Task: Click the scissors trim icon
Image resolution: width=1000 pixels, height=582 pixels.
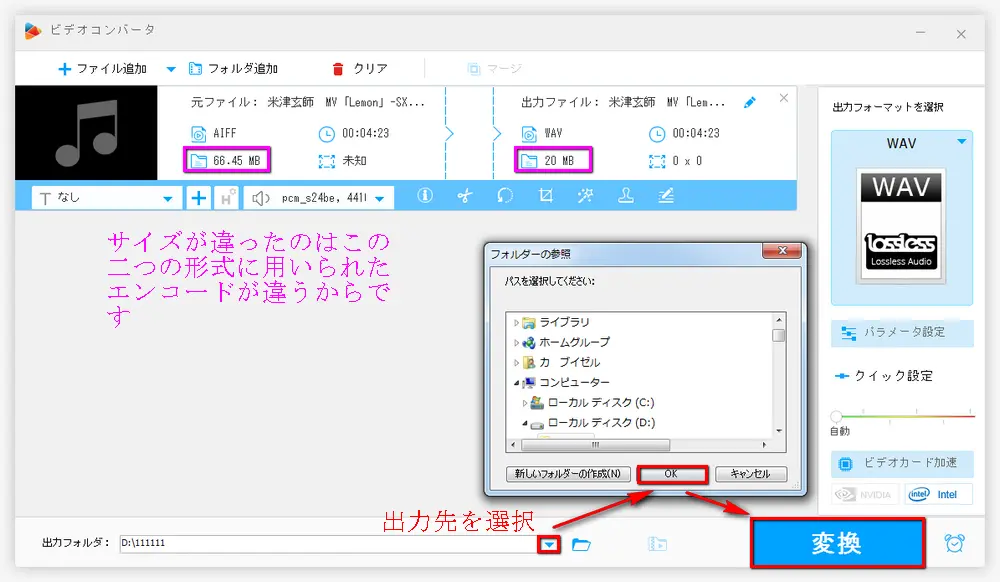Action: coord(465,196)
